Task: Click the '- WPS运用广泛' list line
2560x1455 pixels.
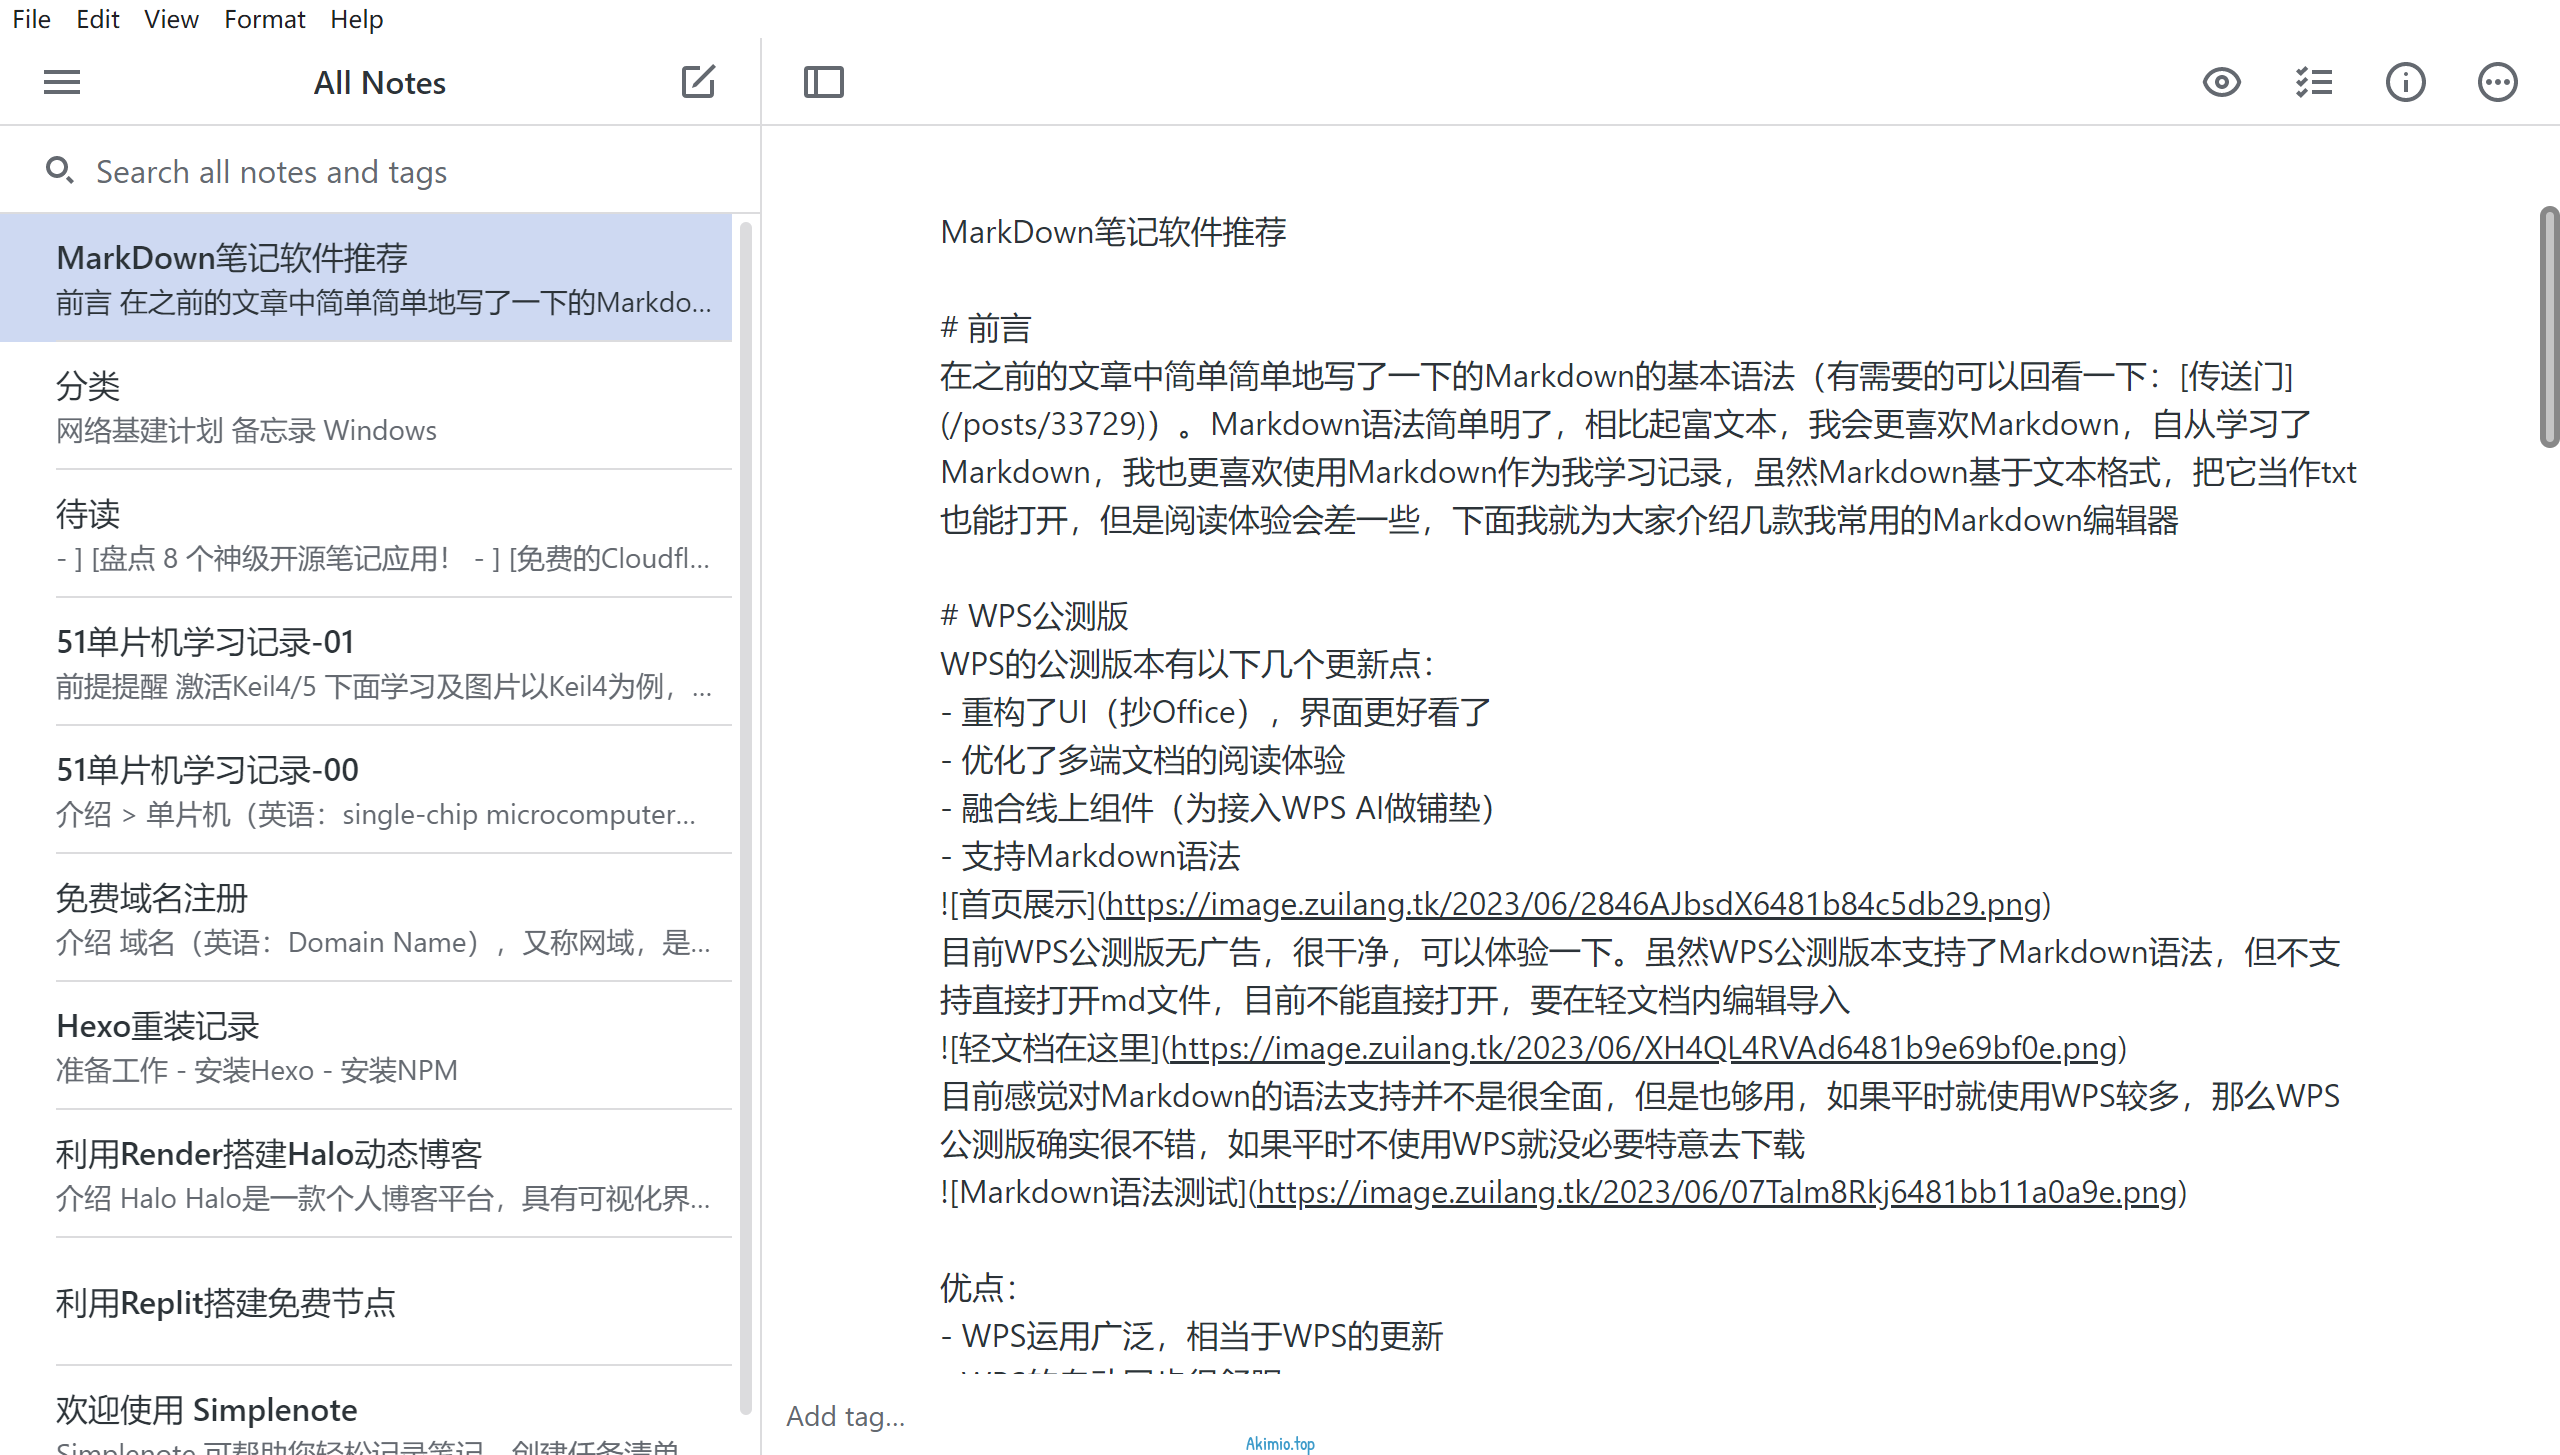Action: point(1192,1336)
